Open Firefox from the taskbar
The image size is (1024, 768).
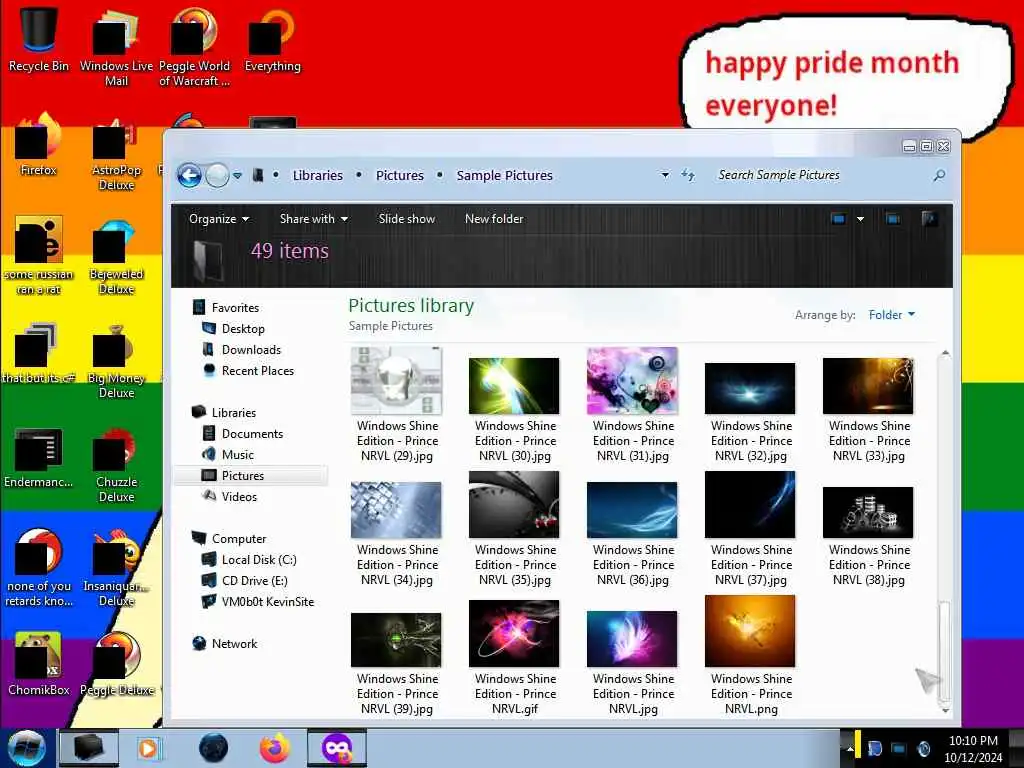pos(275,748)
